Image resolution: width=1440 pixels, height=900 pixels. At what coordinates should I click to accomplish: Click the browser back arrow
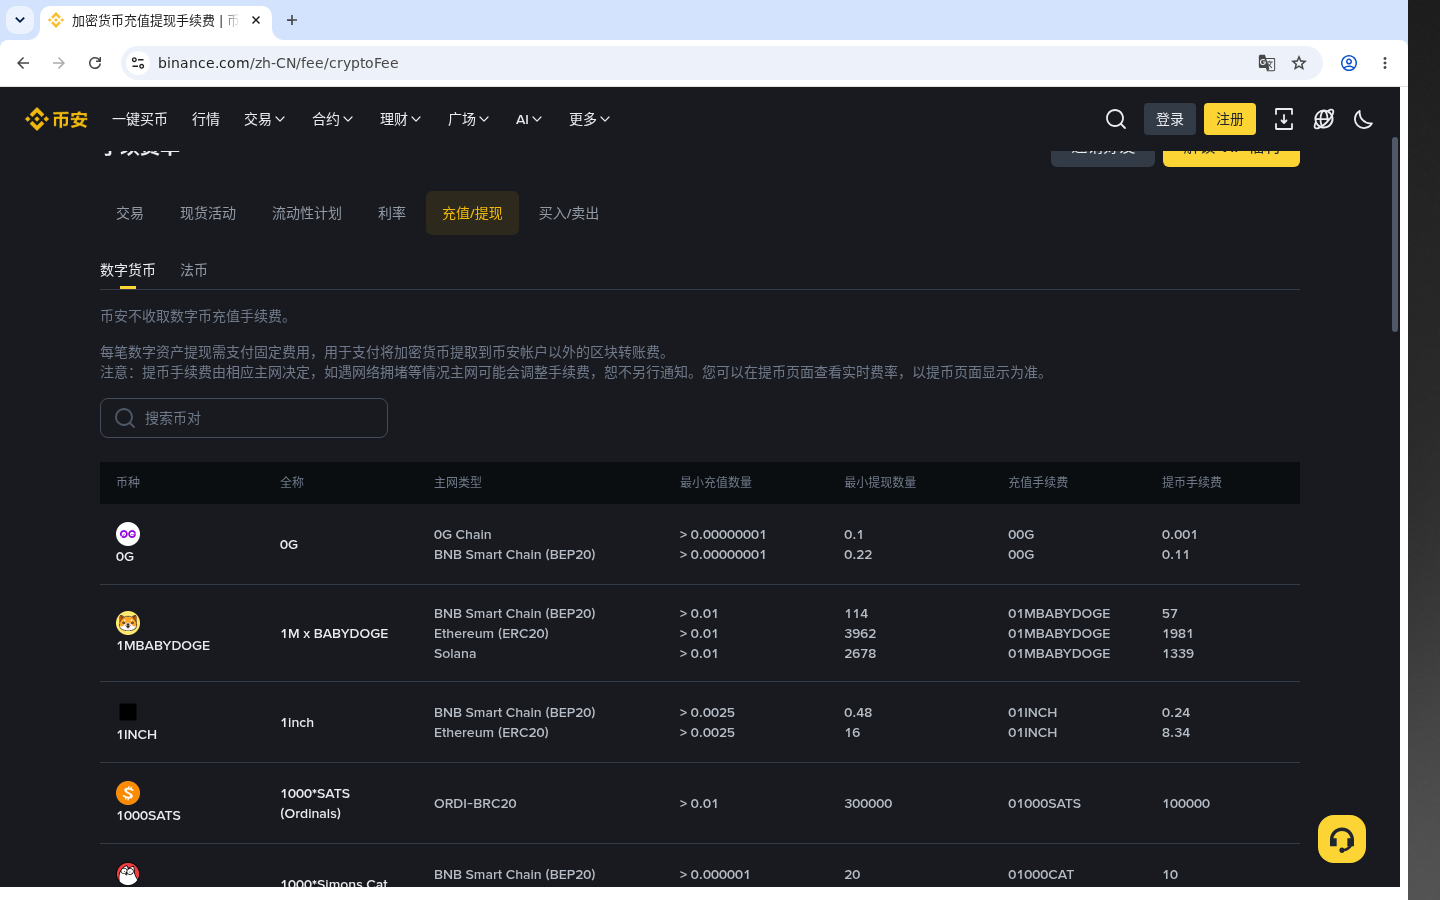point(23,63)
